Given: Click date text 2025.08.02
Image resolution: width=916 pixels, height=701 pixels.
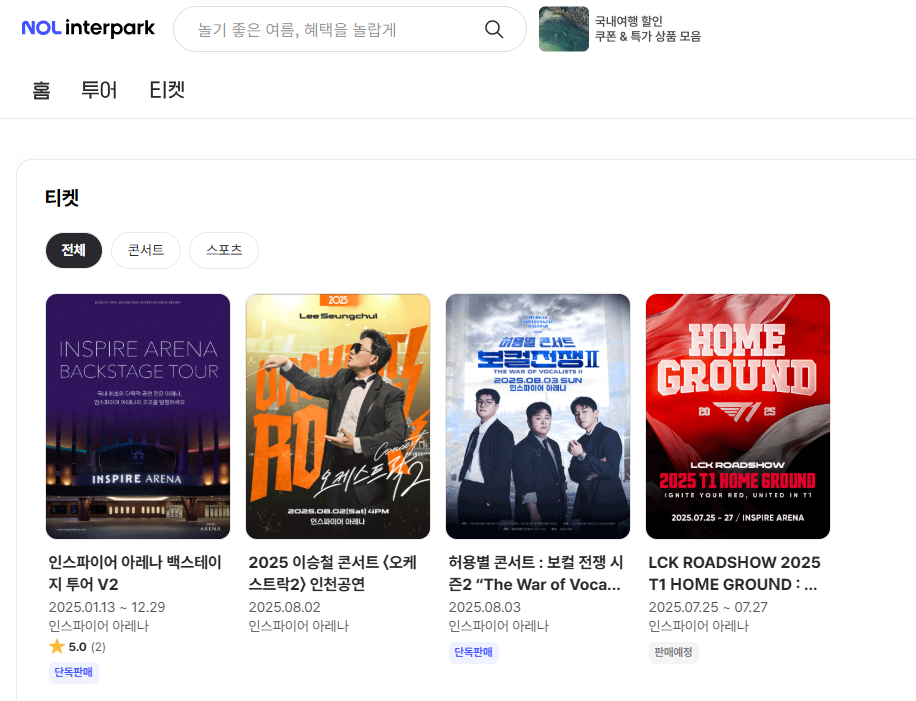Looking at the screenshot, I should point(284,608).
